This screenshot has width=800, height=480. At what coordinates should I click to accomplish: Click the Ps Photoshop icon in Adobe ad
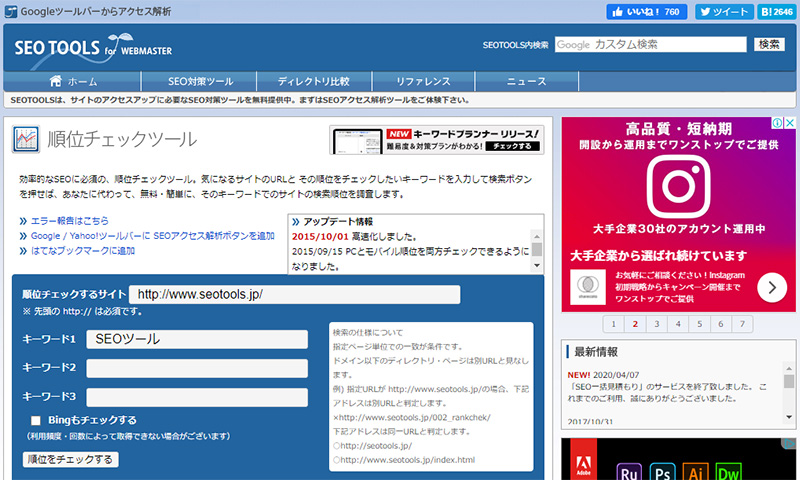[x=662, y=472]
